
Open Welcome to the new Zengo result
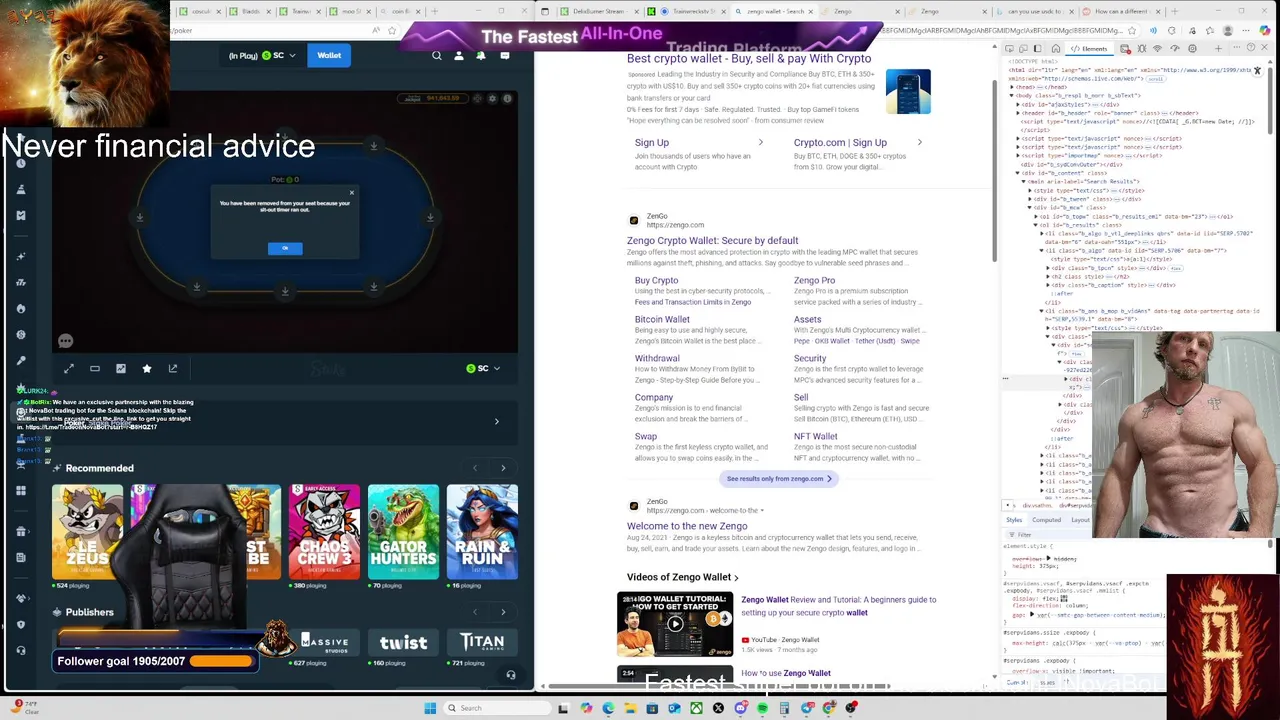[687, 526]
